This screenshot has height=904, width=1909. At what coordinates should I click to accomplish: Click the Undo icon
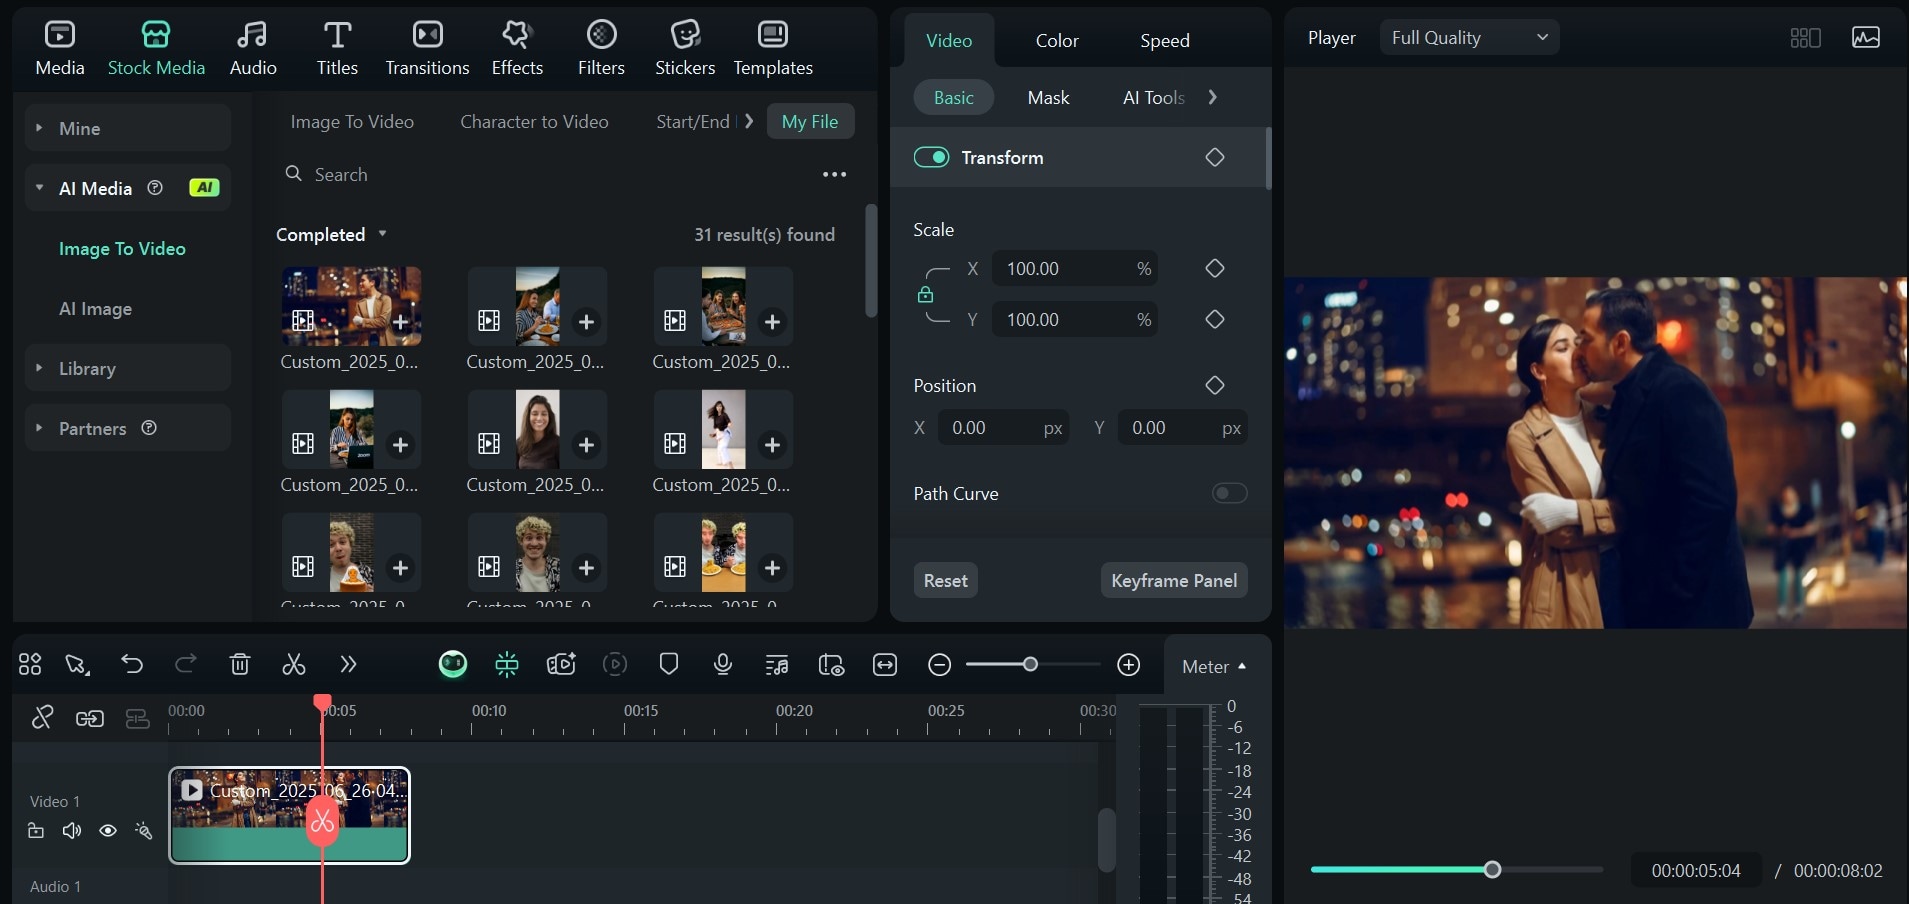pos(132,664)
